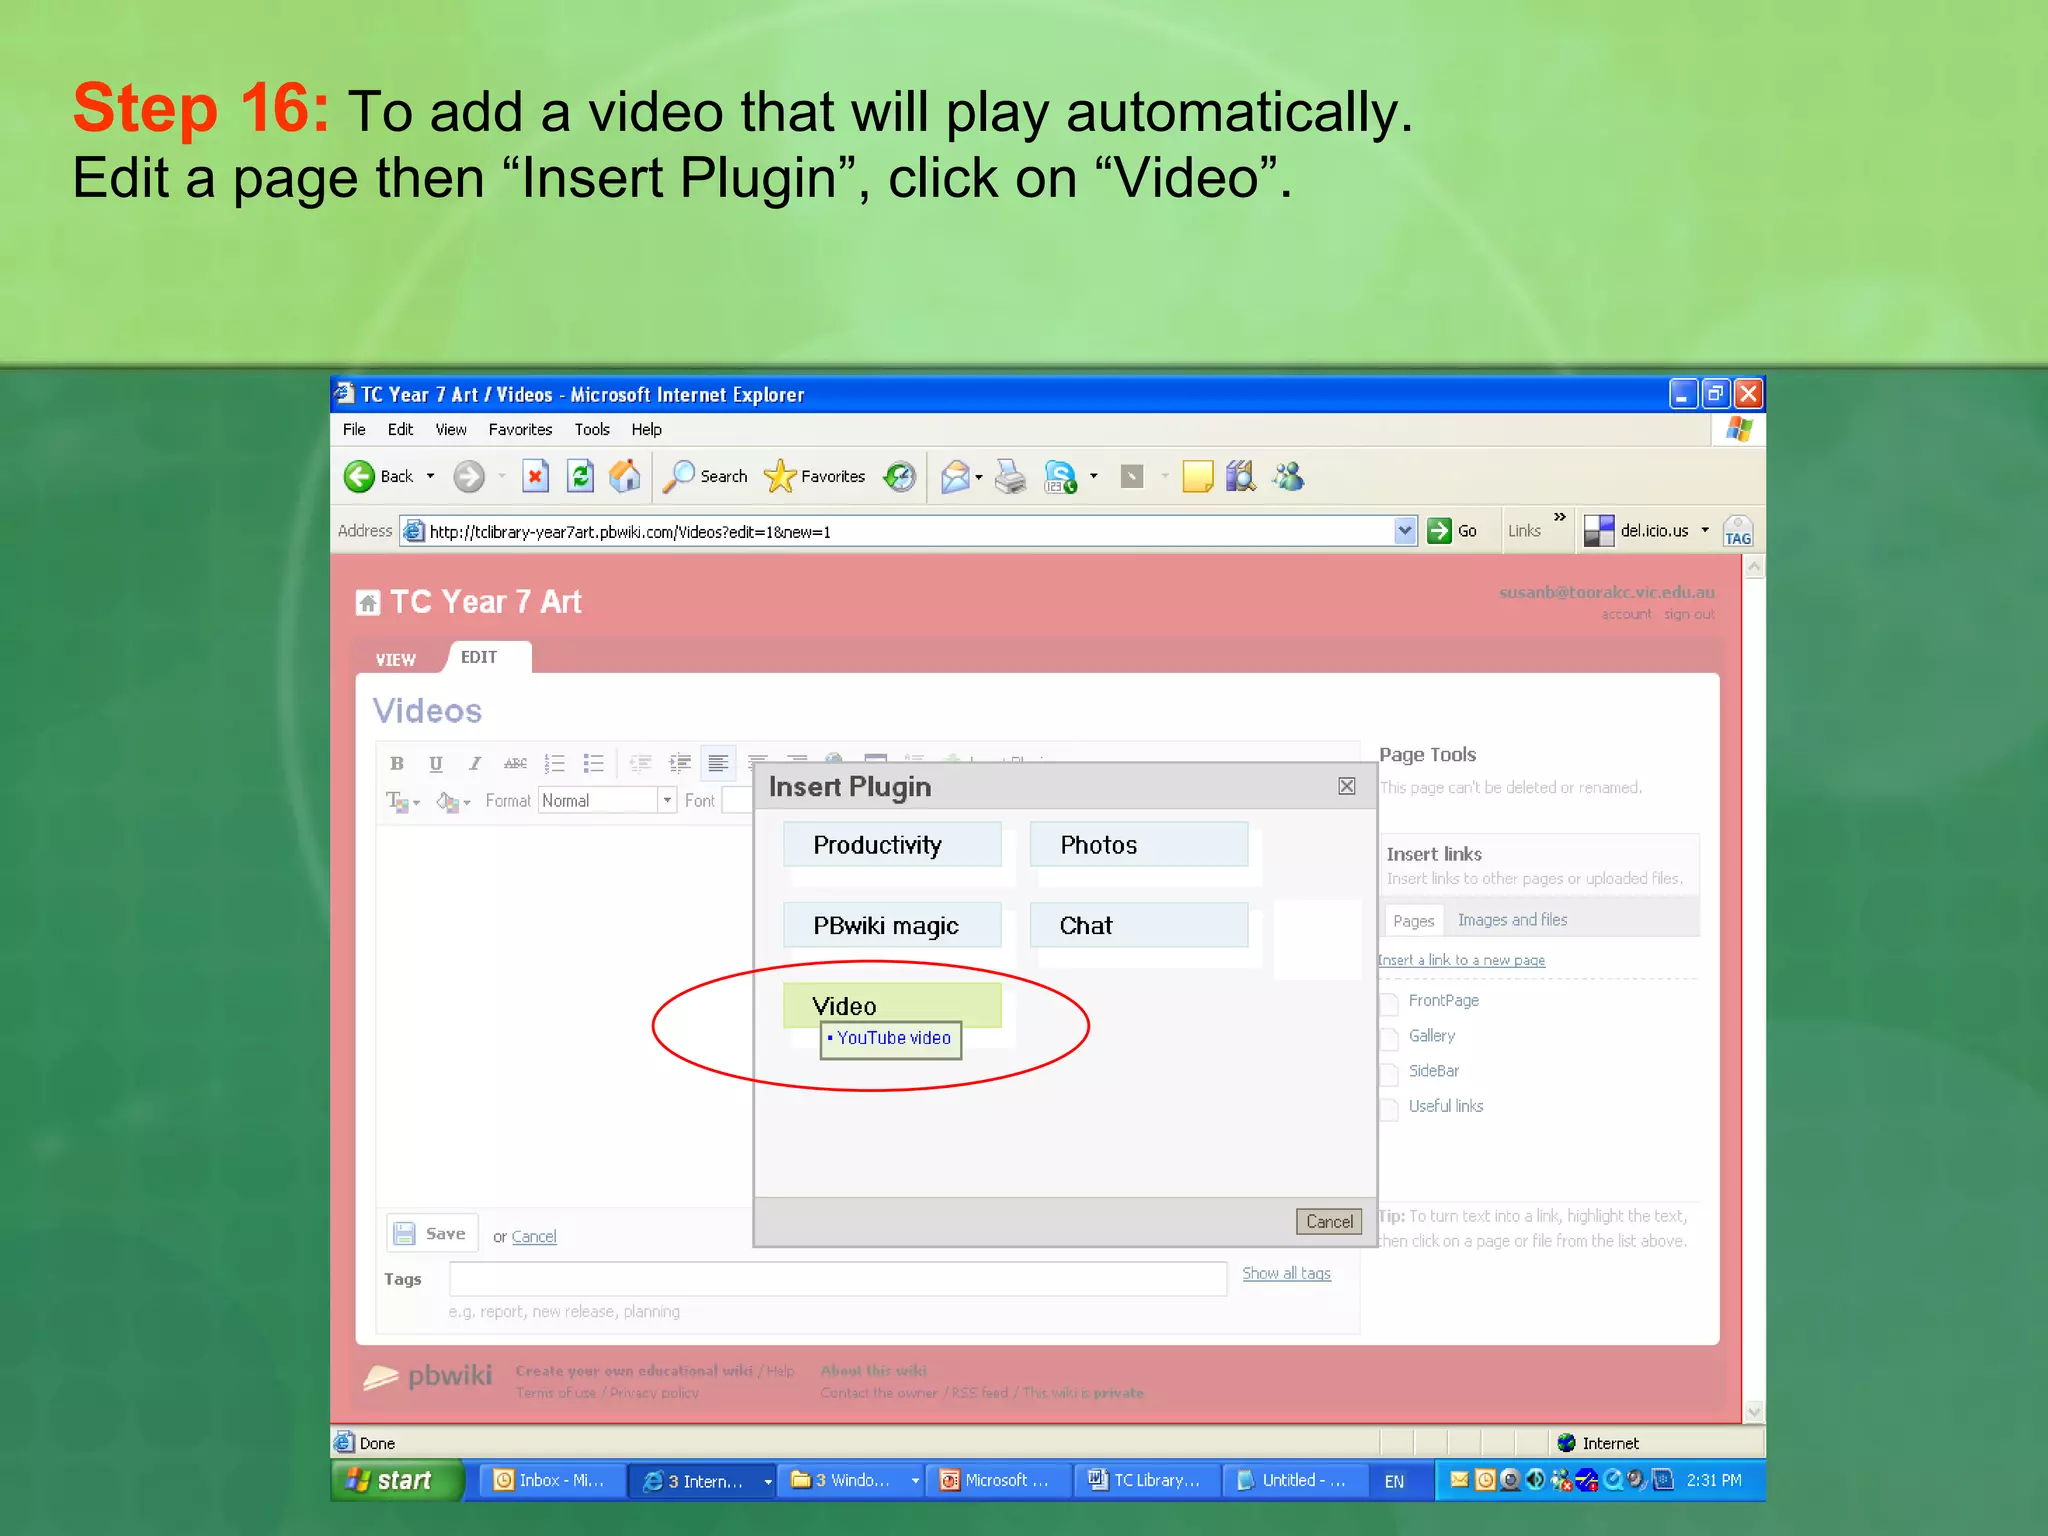Open the Photos plugin category
Image resolution: width=2048 pixels, height=1536 pixels.
(x=1139, y=845)
